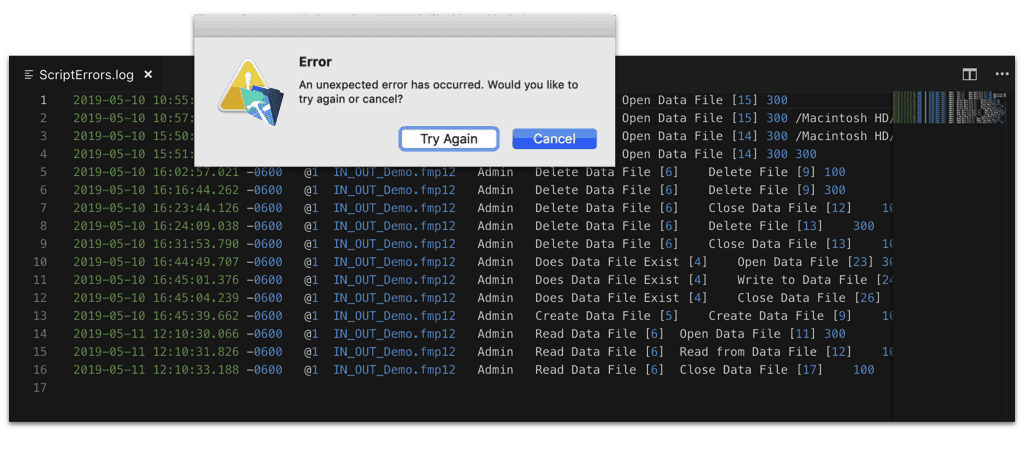Click the timestamp 2019-05-11 12:10:30.066

tap(156, 334)
